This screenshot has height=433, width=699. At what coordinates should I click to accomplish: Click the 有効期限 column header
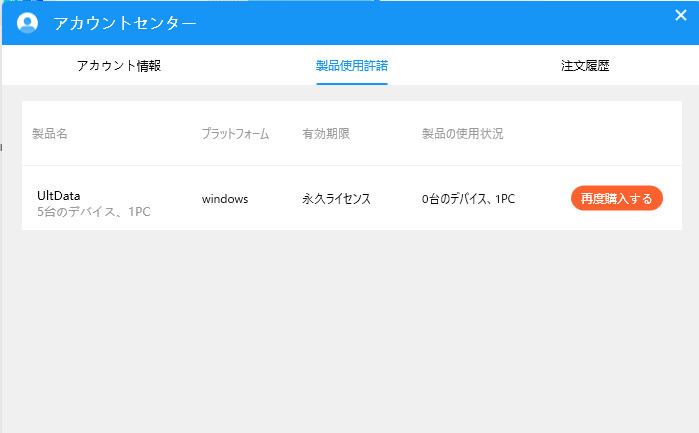[x=326, y=133]
